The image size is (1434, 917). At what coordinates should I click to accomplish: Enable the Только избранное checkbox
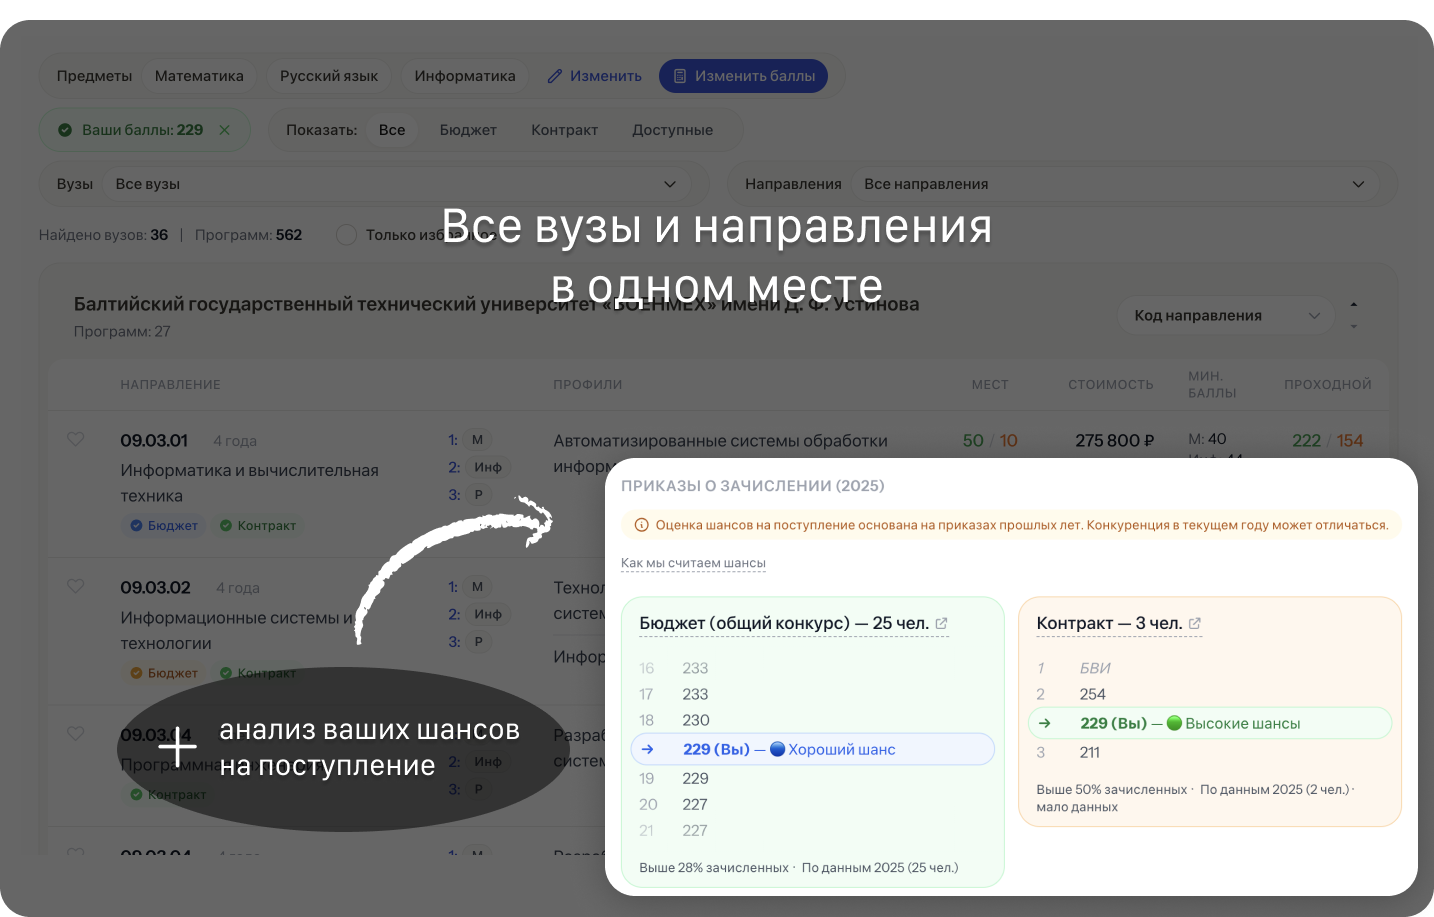click(346, 234)
